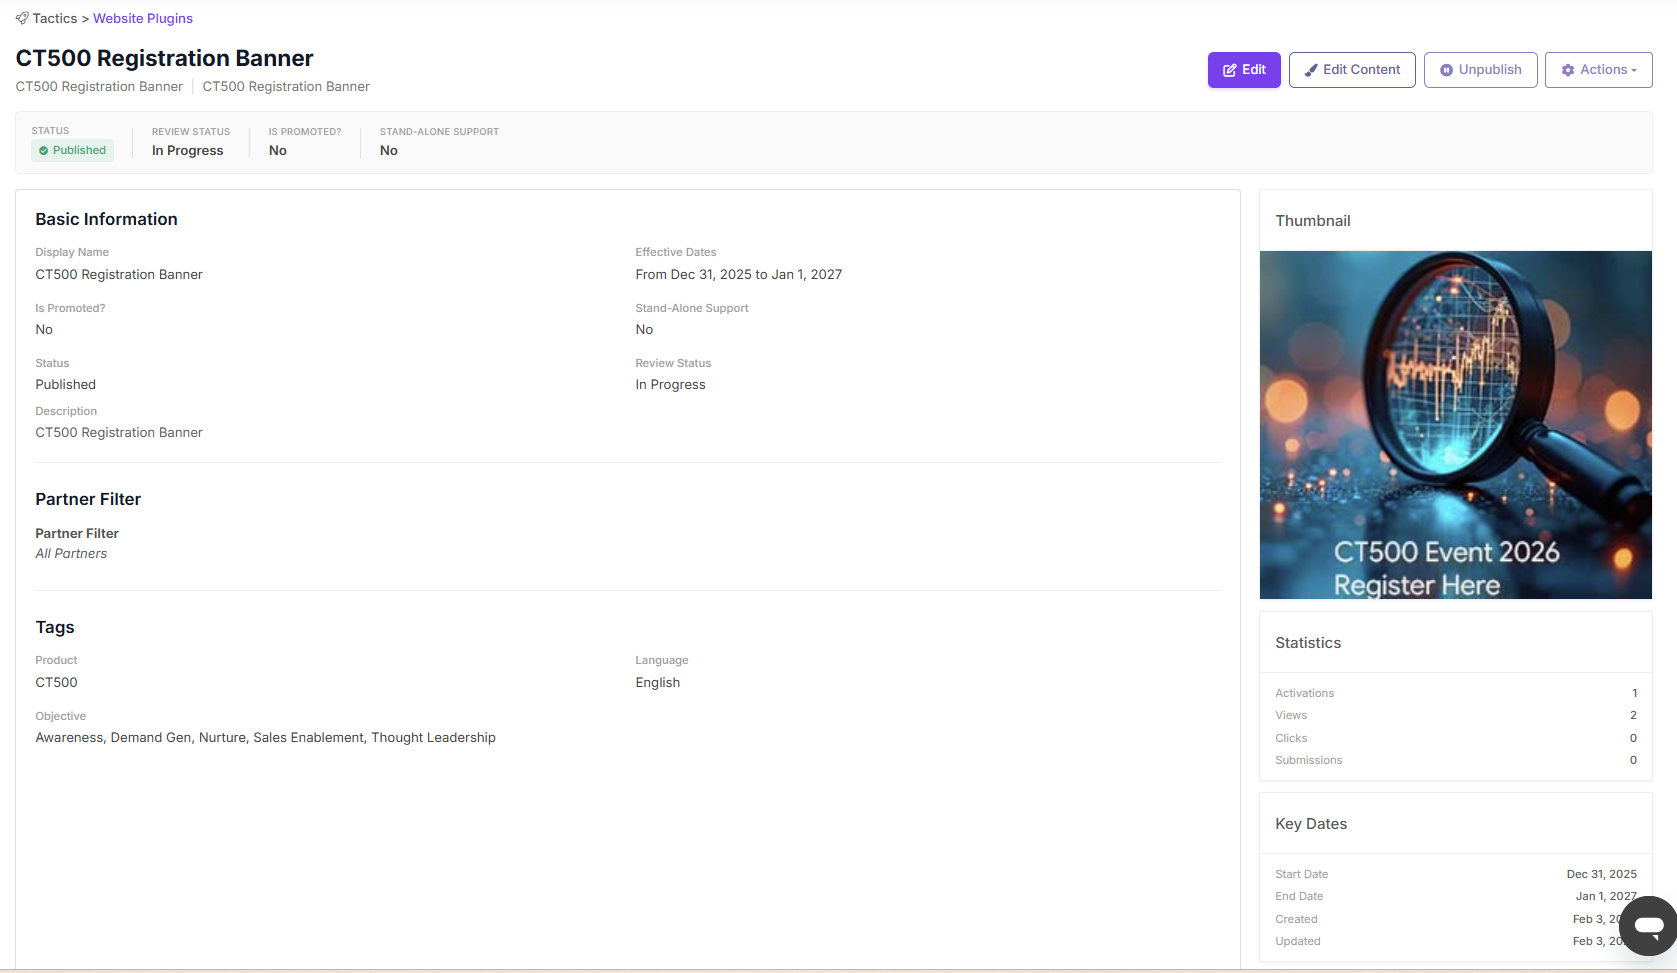Click the Updated label in Key Dates
1677x973 pixels.
[1297, 941]
